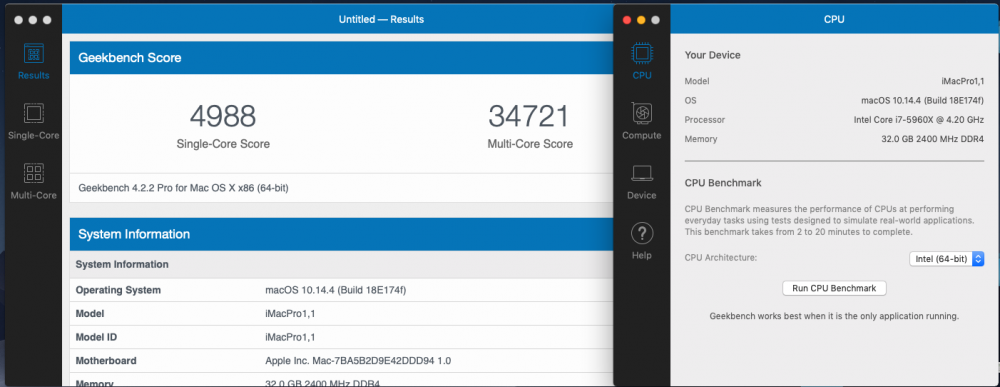Click the CPU Benchmark heading
The width and height of the screenshot is (1000, 387).
(x=723, y=183)
